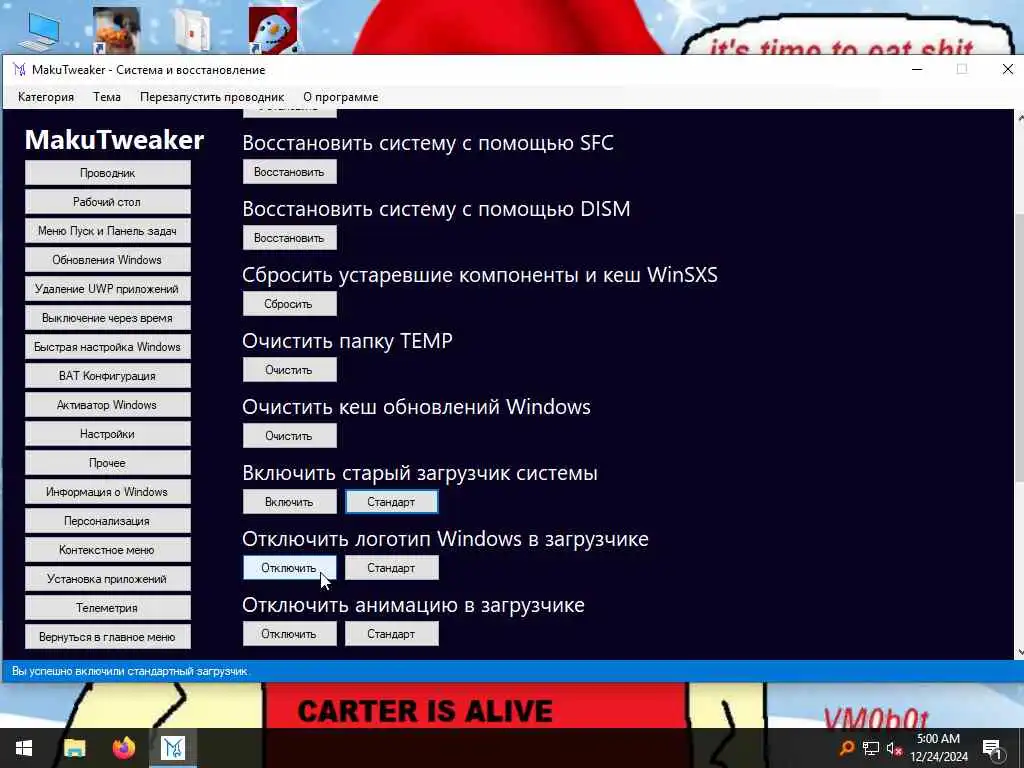
Task: Click Отключить for Windows logo in bootloader
Action: 289,568
